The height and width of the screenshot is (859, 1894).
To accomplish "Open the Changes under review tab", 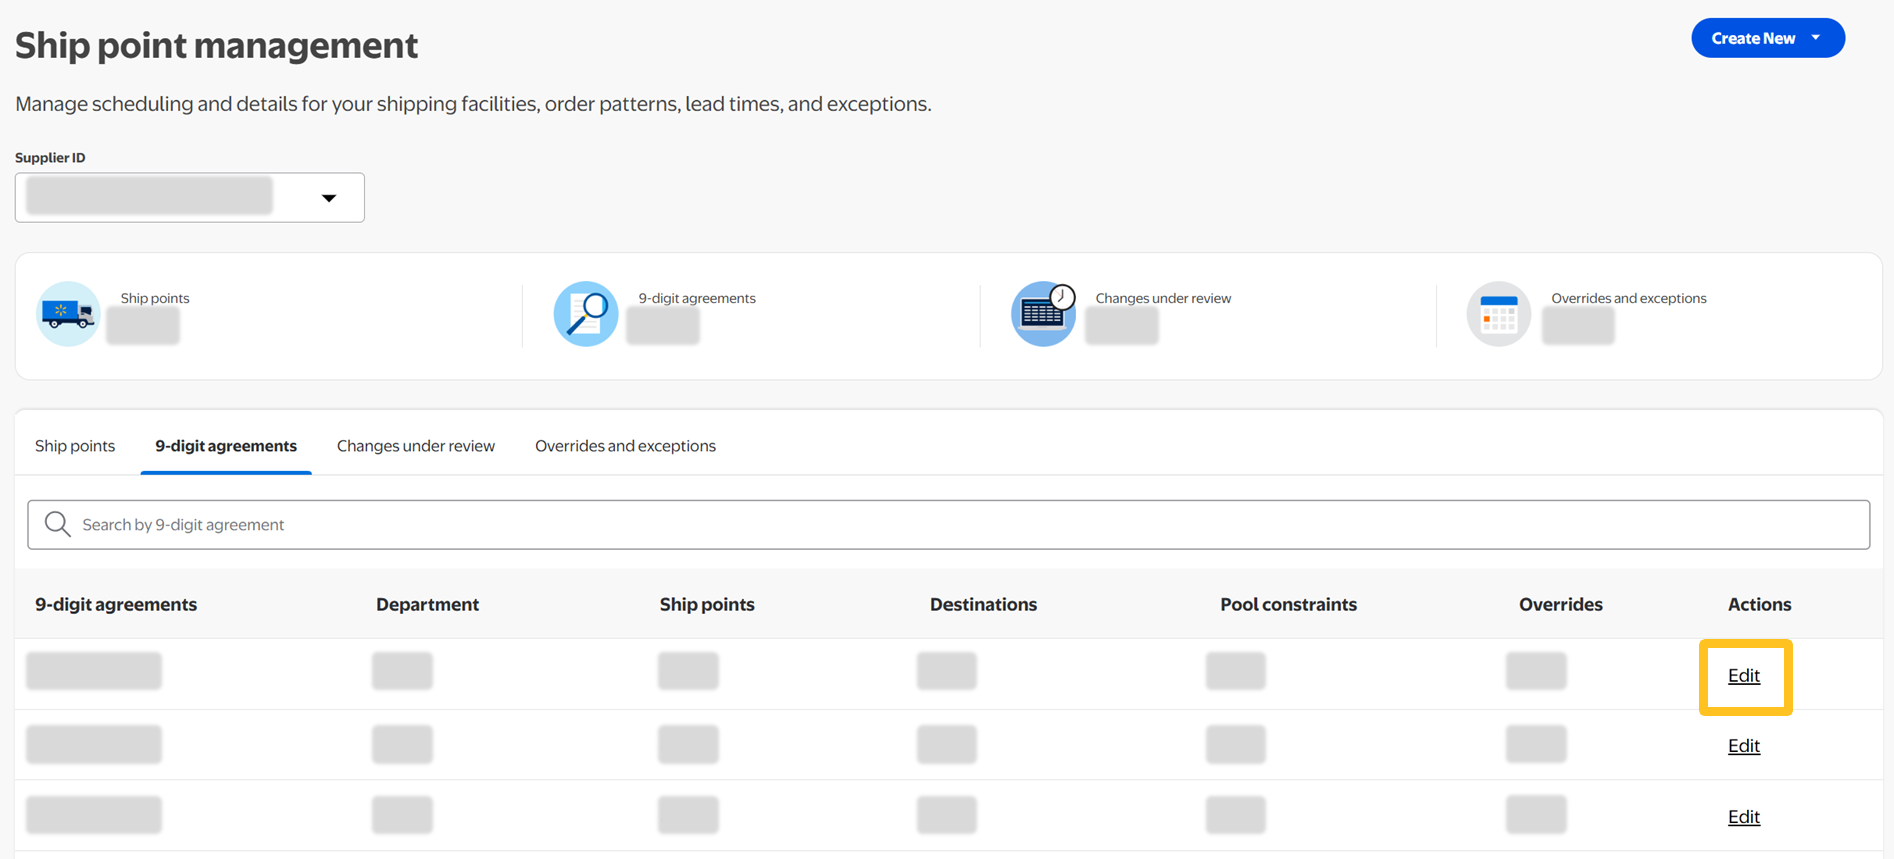I will (416, 446).
